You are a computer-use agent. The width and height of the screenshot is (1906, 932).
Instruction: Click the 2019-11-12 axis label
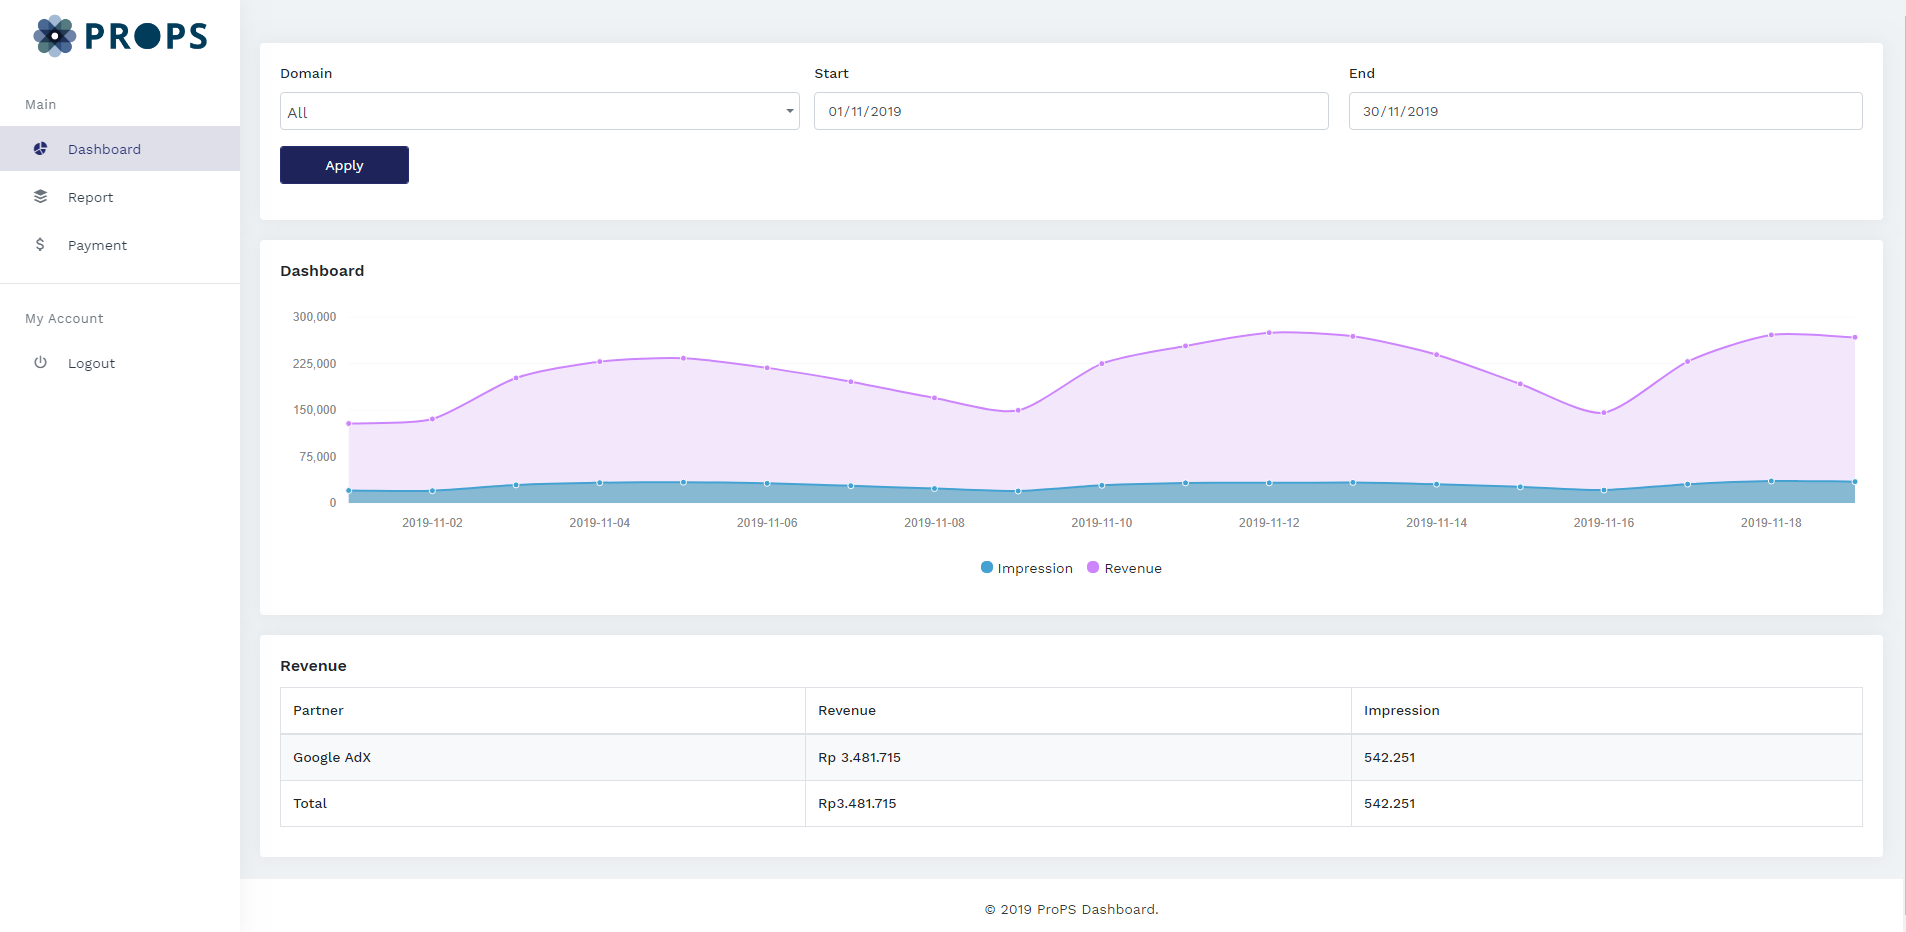point(1269,523)
